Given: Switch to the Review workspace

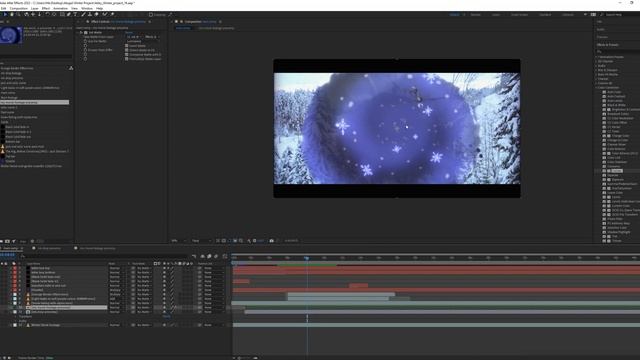Looking at the screenshot, I should 476,15.
